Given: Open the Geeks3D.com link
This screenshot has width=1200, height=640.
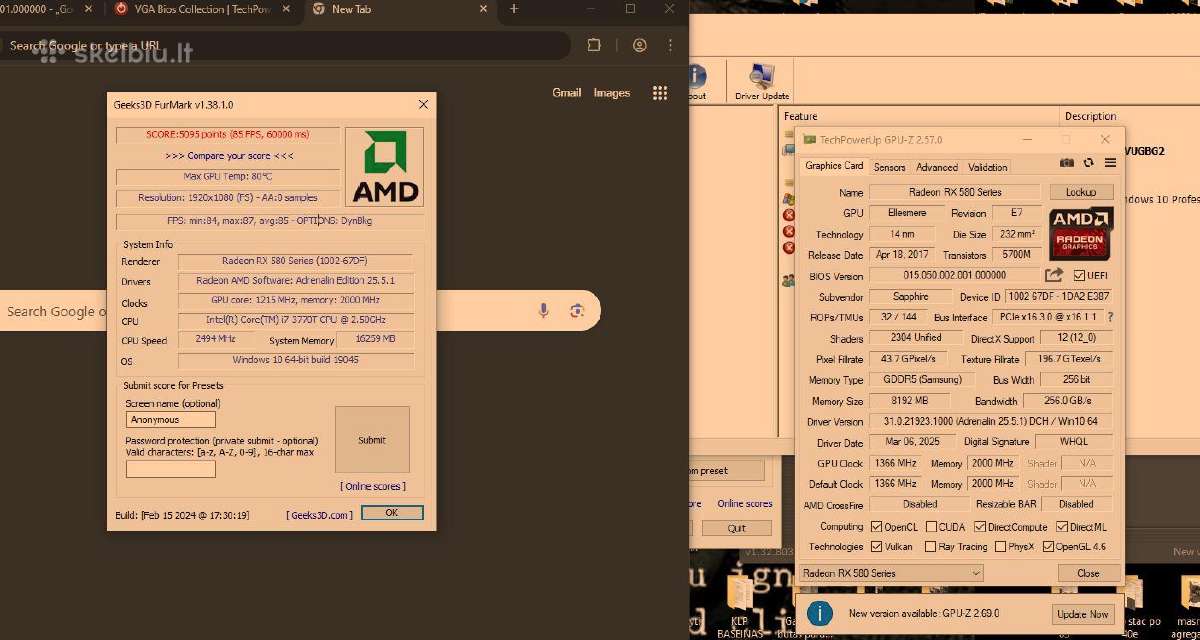Looking at the screenshot, I should [x=319, y=515].
